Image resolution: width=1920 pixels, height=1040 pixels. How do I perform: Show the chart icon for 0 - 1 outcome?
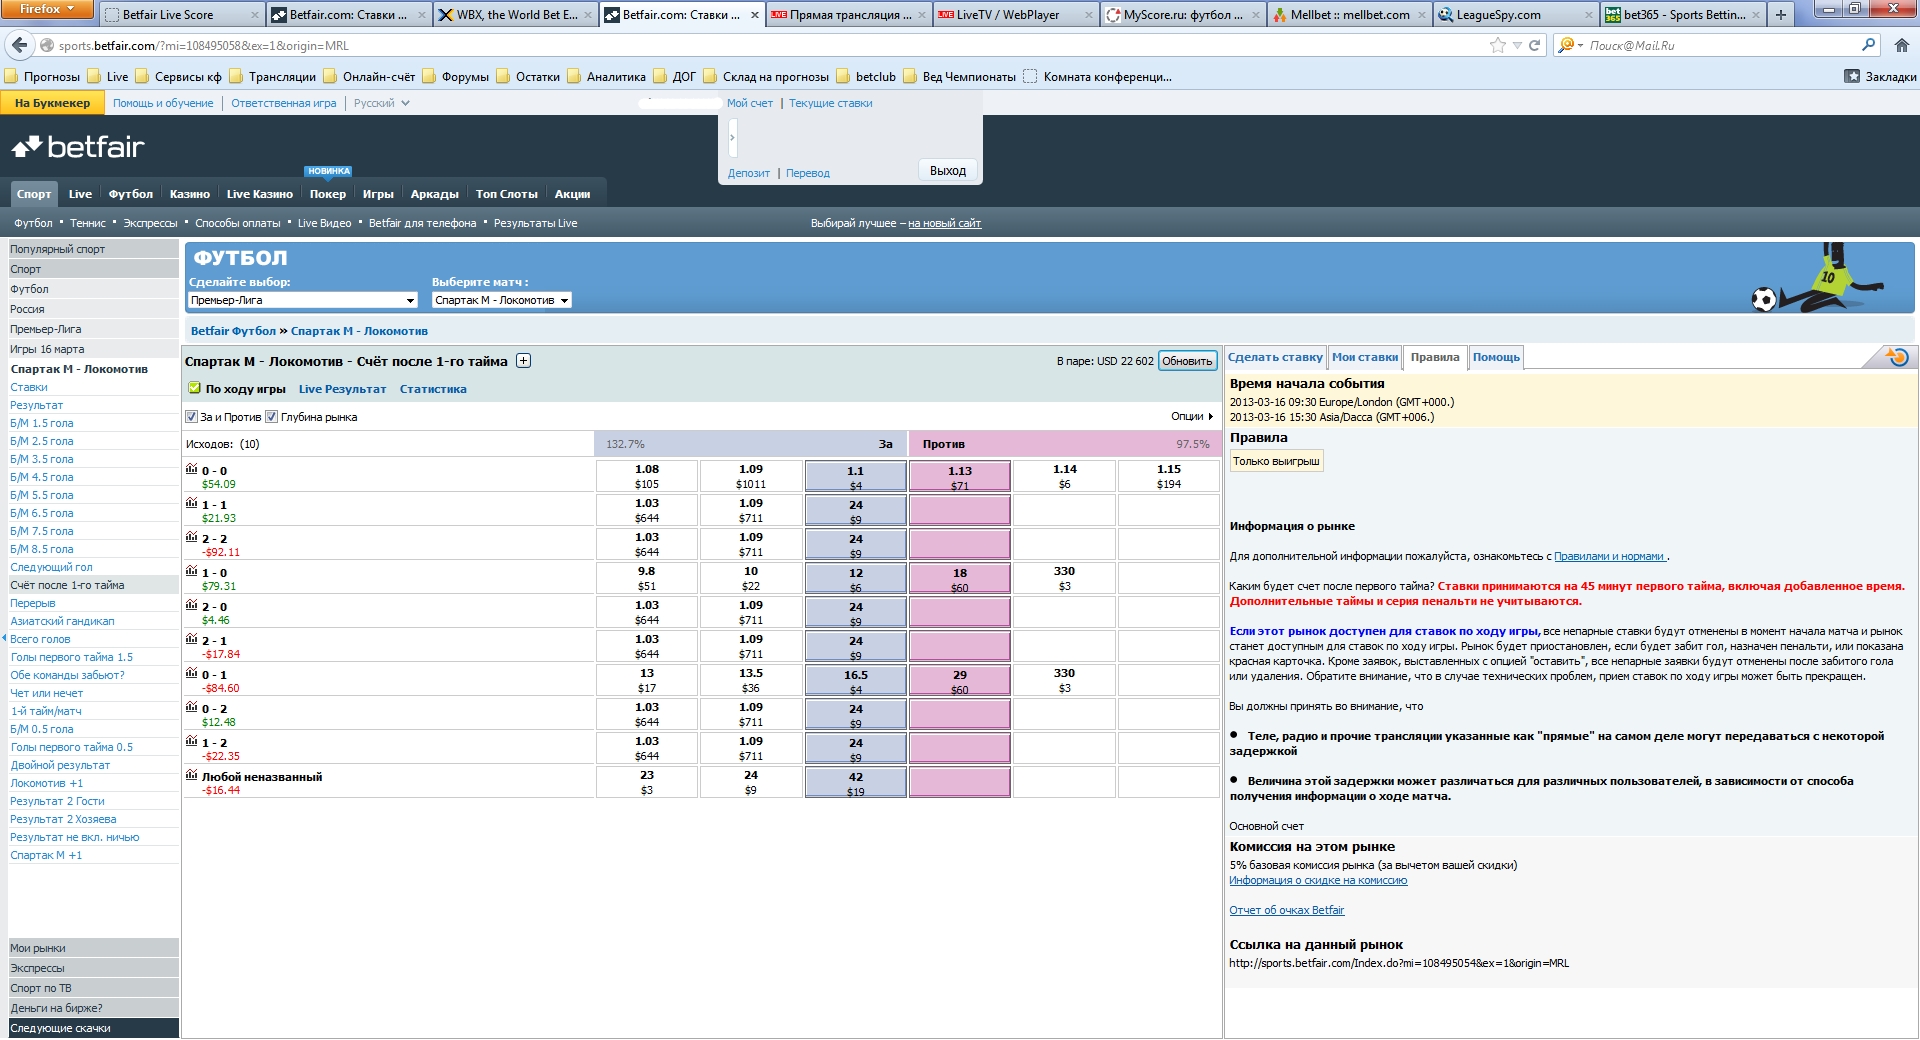click(191, 673)
